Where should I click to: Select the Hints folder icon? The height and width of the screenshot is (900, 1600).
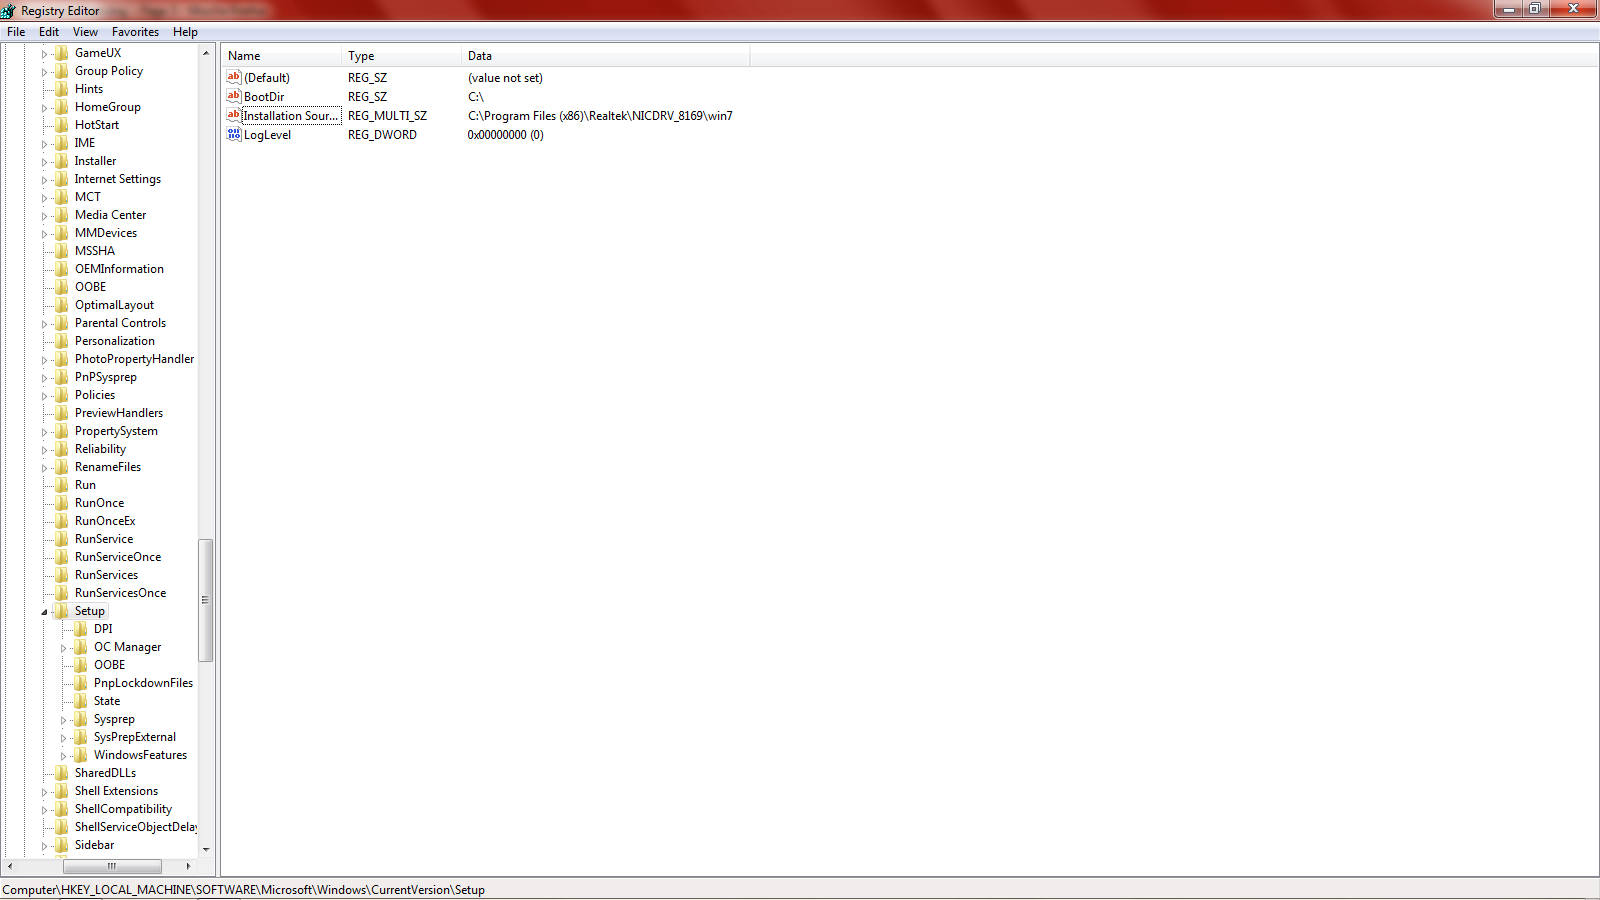tap(62, 89)
